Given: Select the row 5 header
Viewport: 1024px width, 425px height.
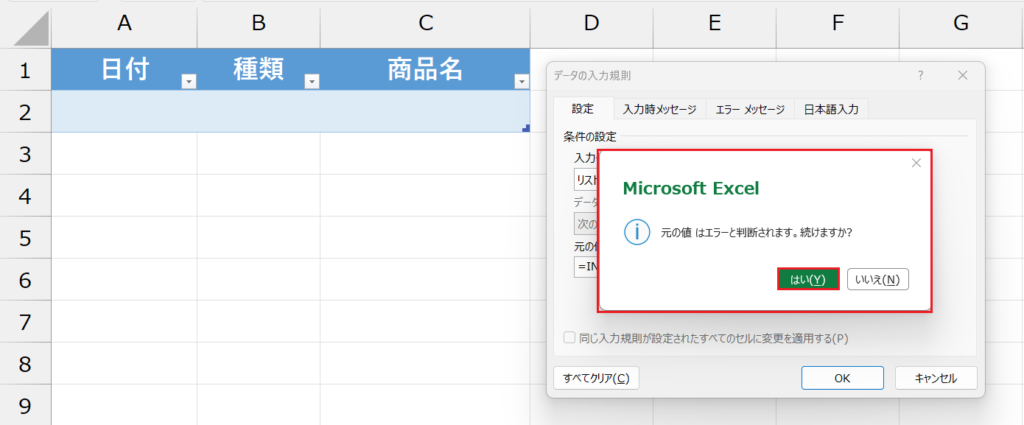Looking at the screenshot, I should tap(25, 238).
